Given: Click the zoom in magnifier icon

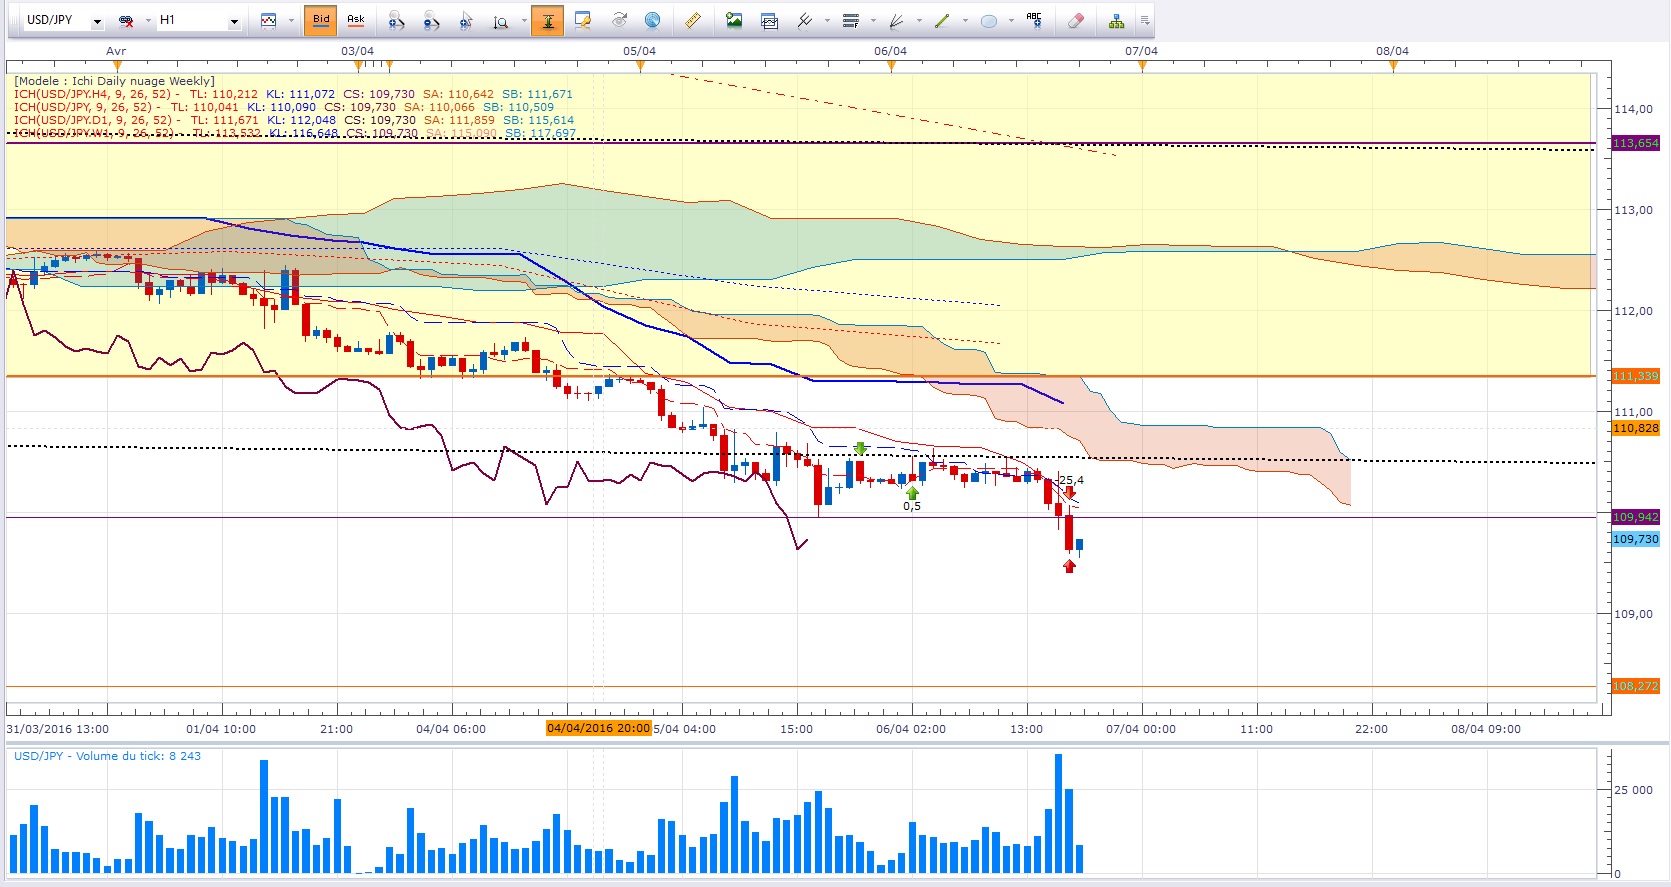Looking at the screenshot, I should [x=397, y=20].
